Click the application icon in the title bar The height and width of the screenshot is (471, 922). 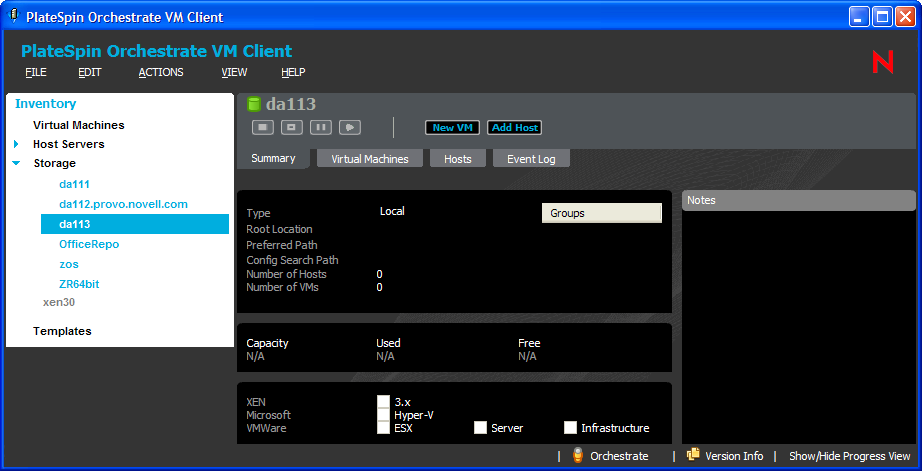(14, 16)
